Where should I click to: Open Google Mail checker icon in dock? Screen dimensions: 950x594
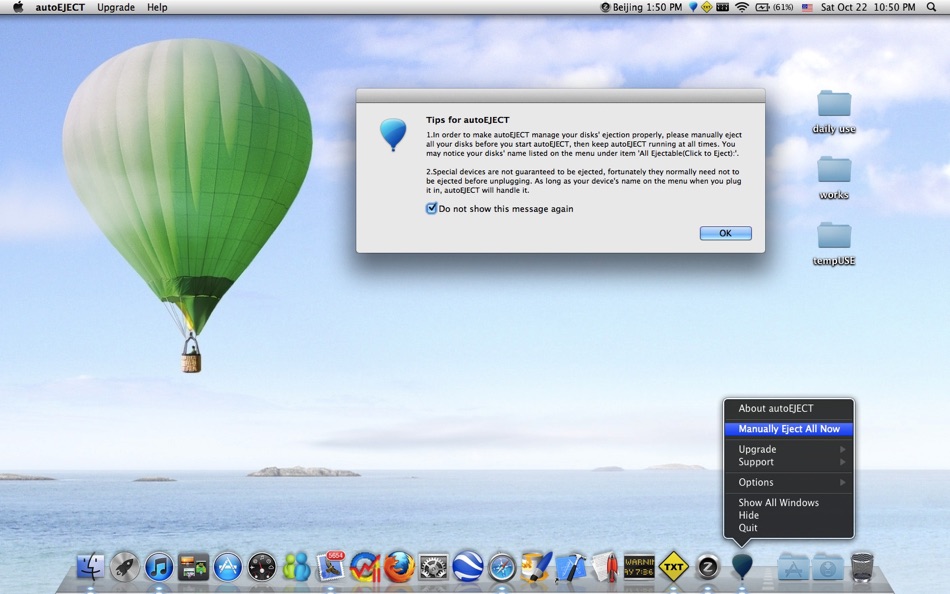point(365,567)
